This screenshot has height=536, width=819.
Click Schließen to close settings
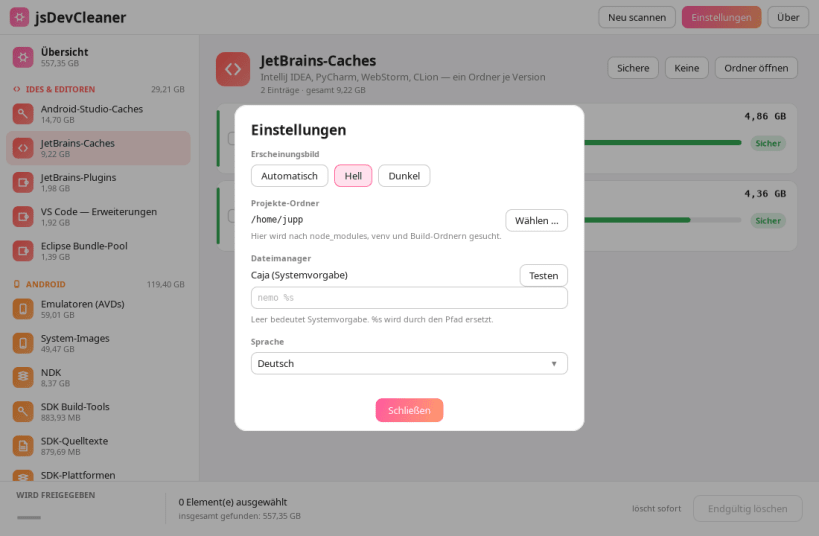410,410
